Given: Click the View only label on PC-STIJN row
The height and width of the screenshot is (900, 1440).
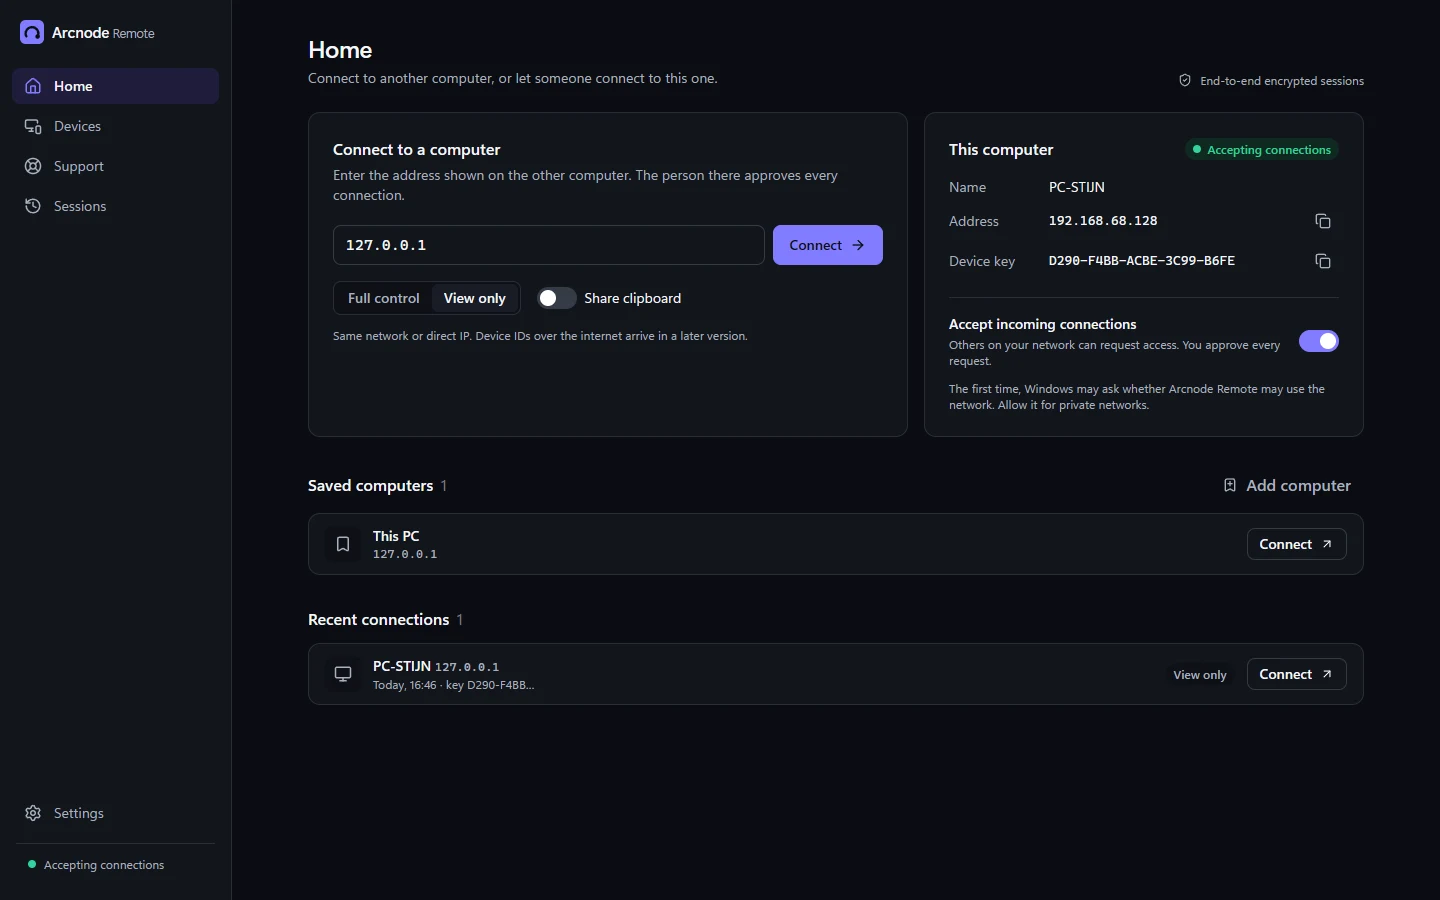Looking at the screenshot, I should click(1200, 675).
